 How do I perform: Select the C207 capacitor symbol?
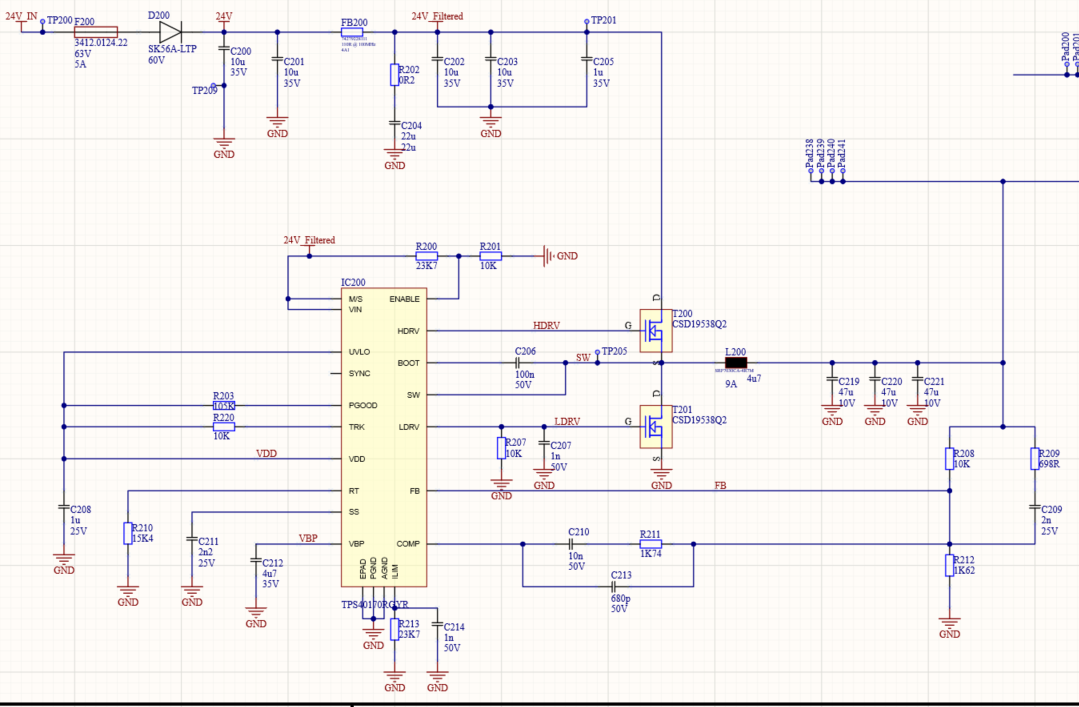click(x=544, y=443)
